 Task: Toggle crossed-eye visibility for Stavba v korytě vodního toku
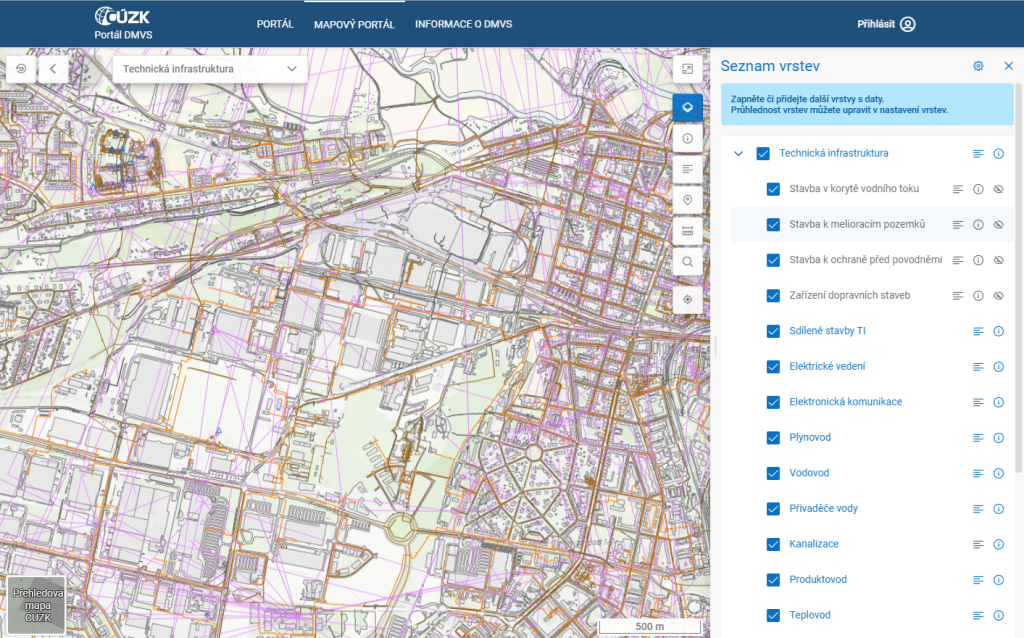point(999,189)
